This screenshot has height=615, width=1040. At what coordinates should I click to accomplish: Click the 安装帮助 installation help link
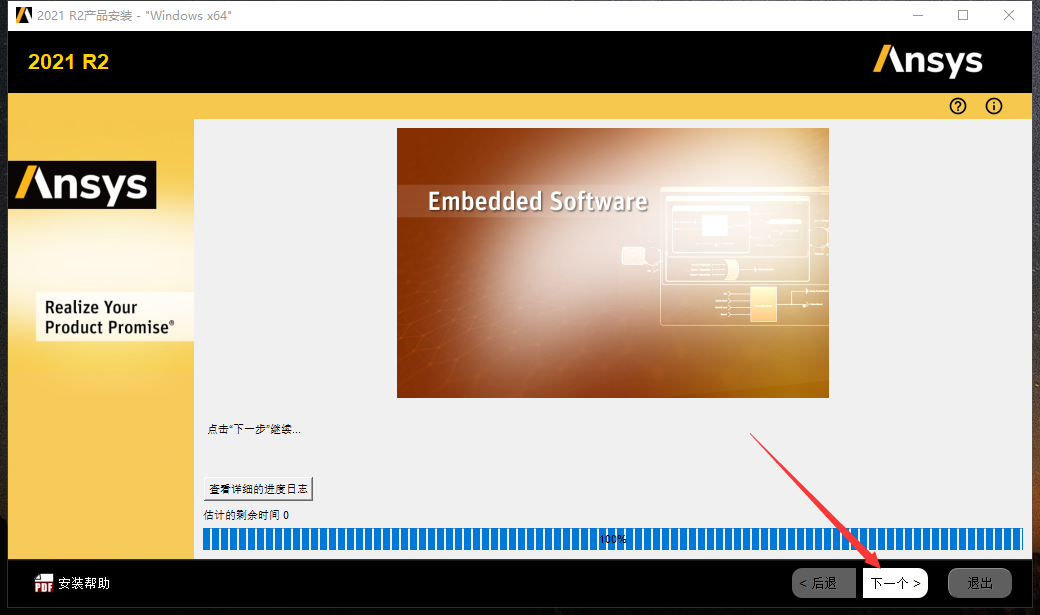coord(82,582)
